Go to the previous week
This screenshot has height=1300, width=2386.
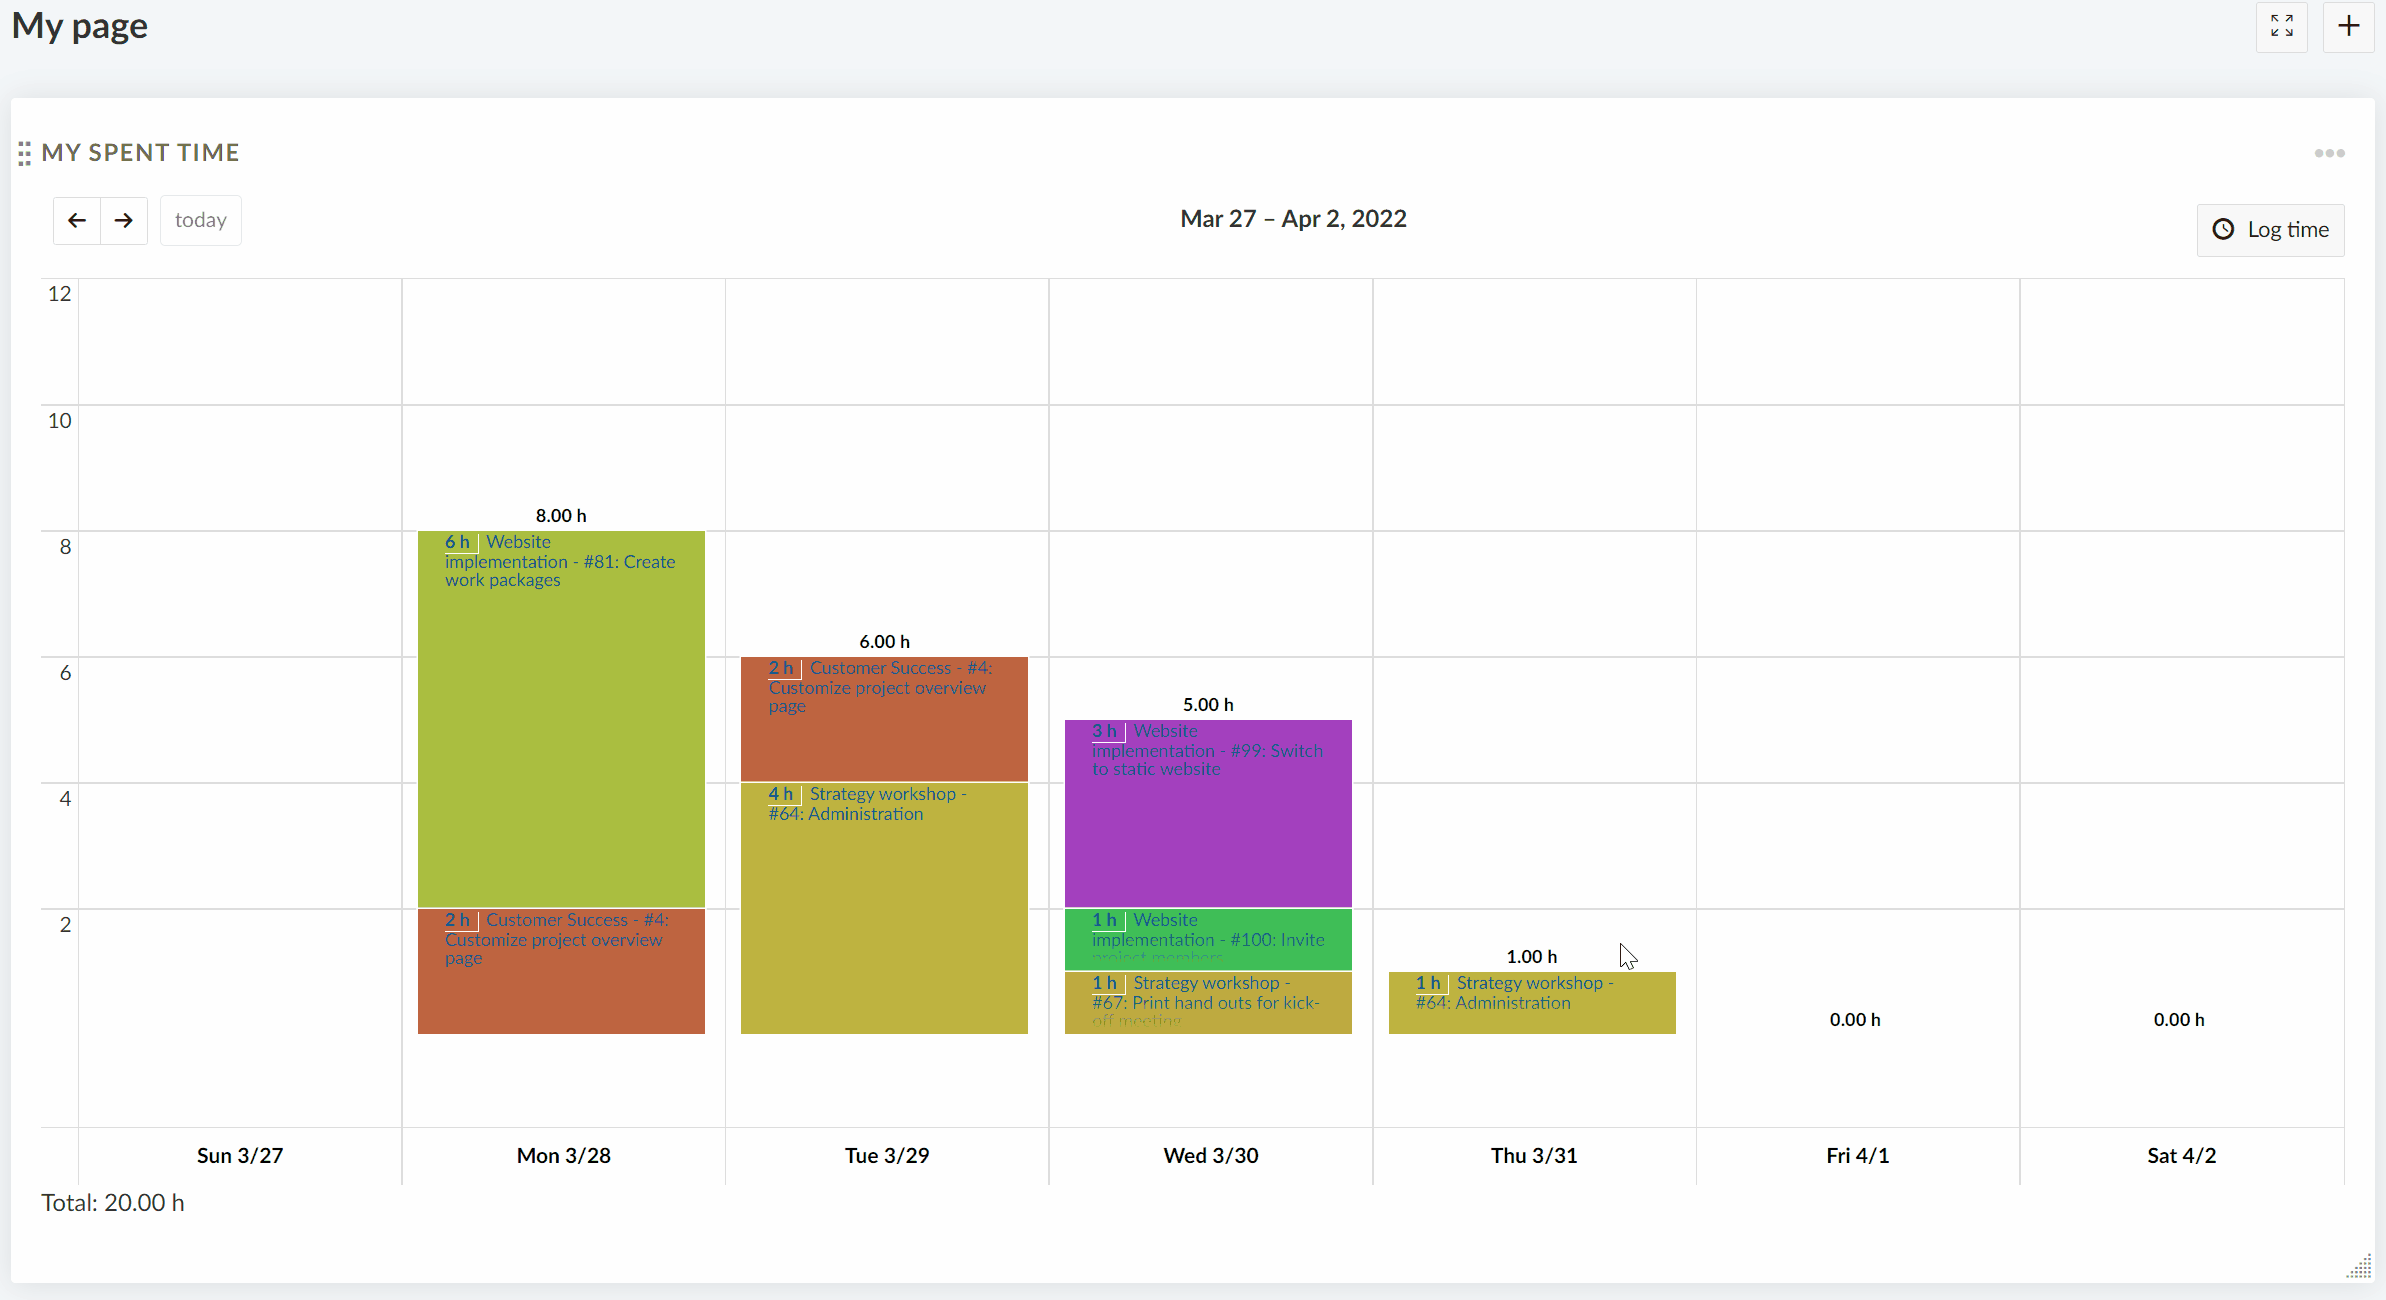[77, 220]
